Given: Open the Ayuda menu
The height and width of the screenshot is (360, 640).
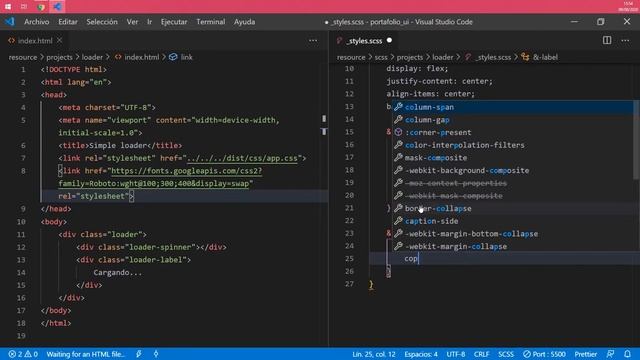Looking at the screenshot, I should 244,22.
